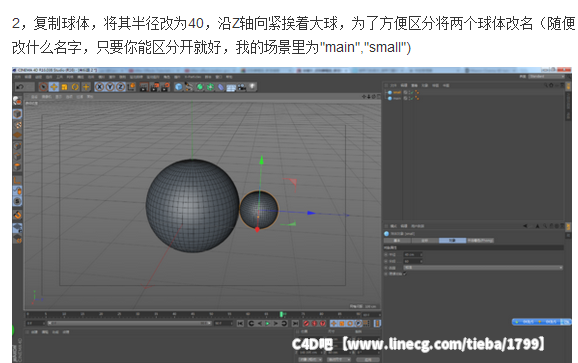Click the Camera object icon
Viewport: 578px width, 363px height.
(242, 87)
